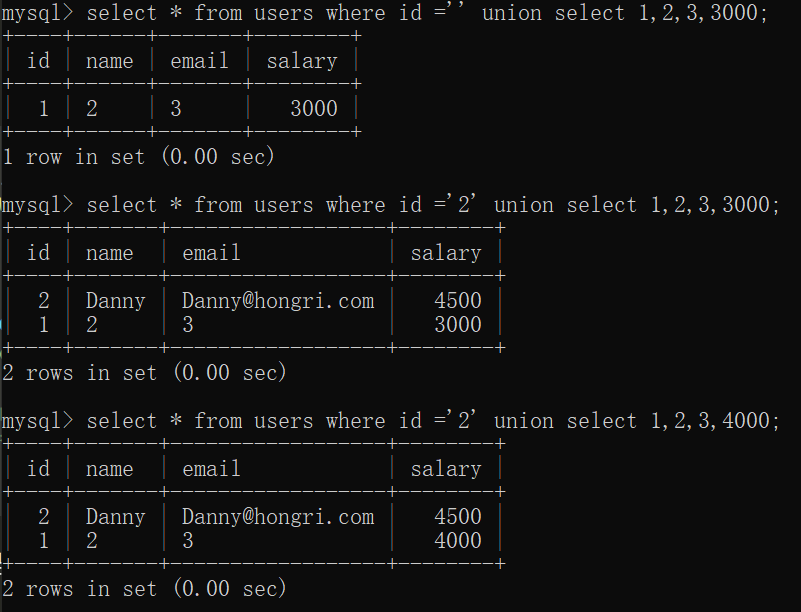Click the email header in second table
This screenshot has height=612, width=801.
point(211,253)
